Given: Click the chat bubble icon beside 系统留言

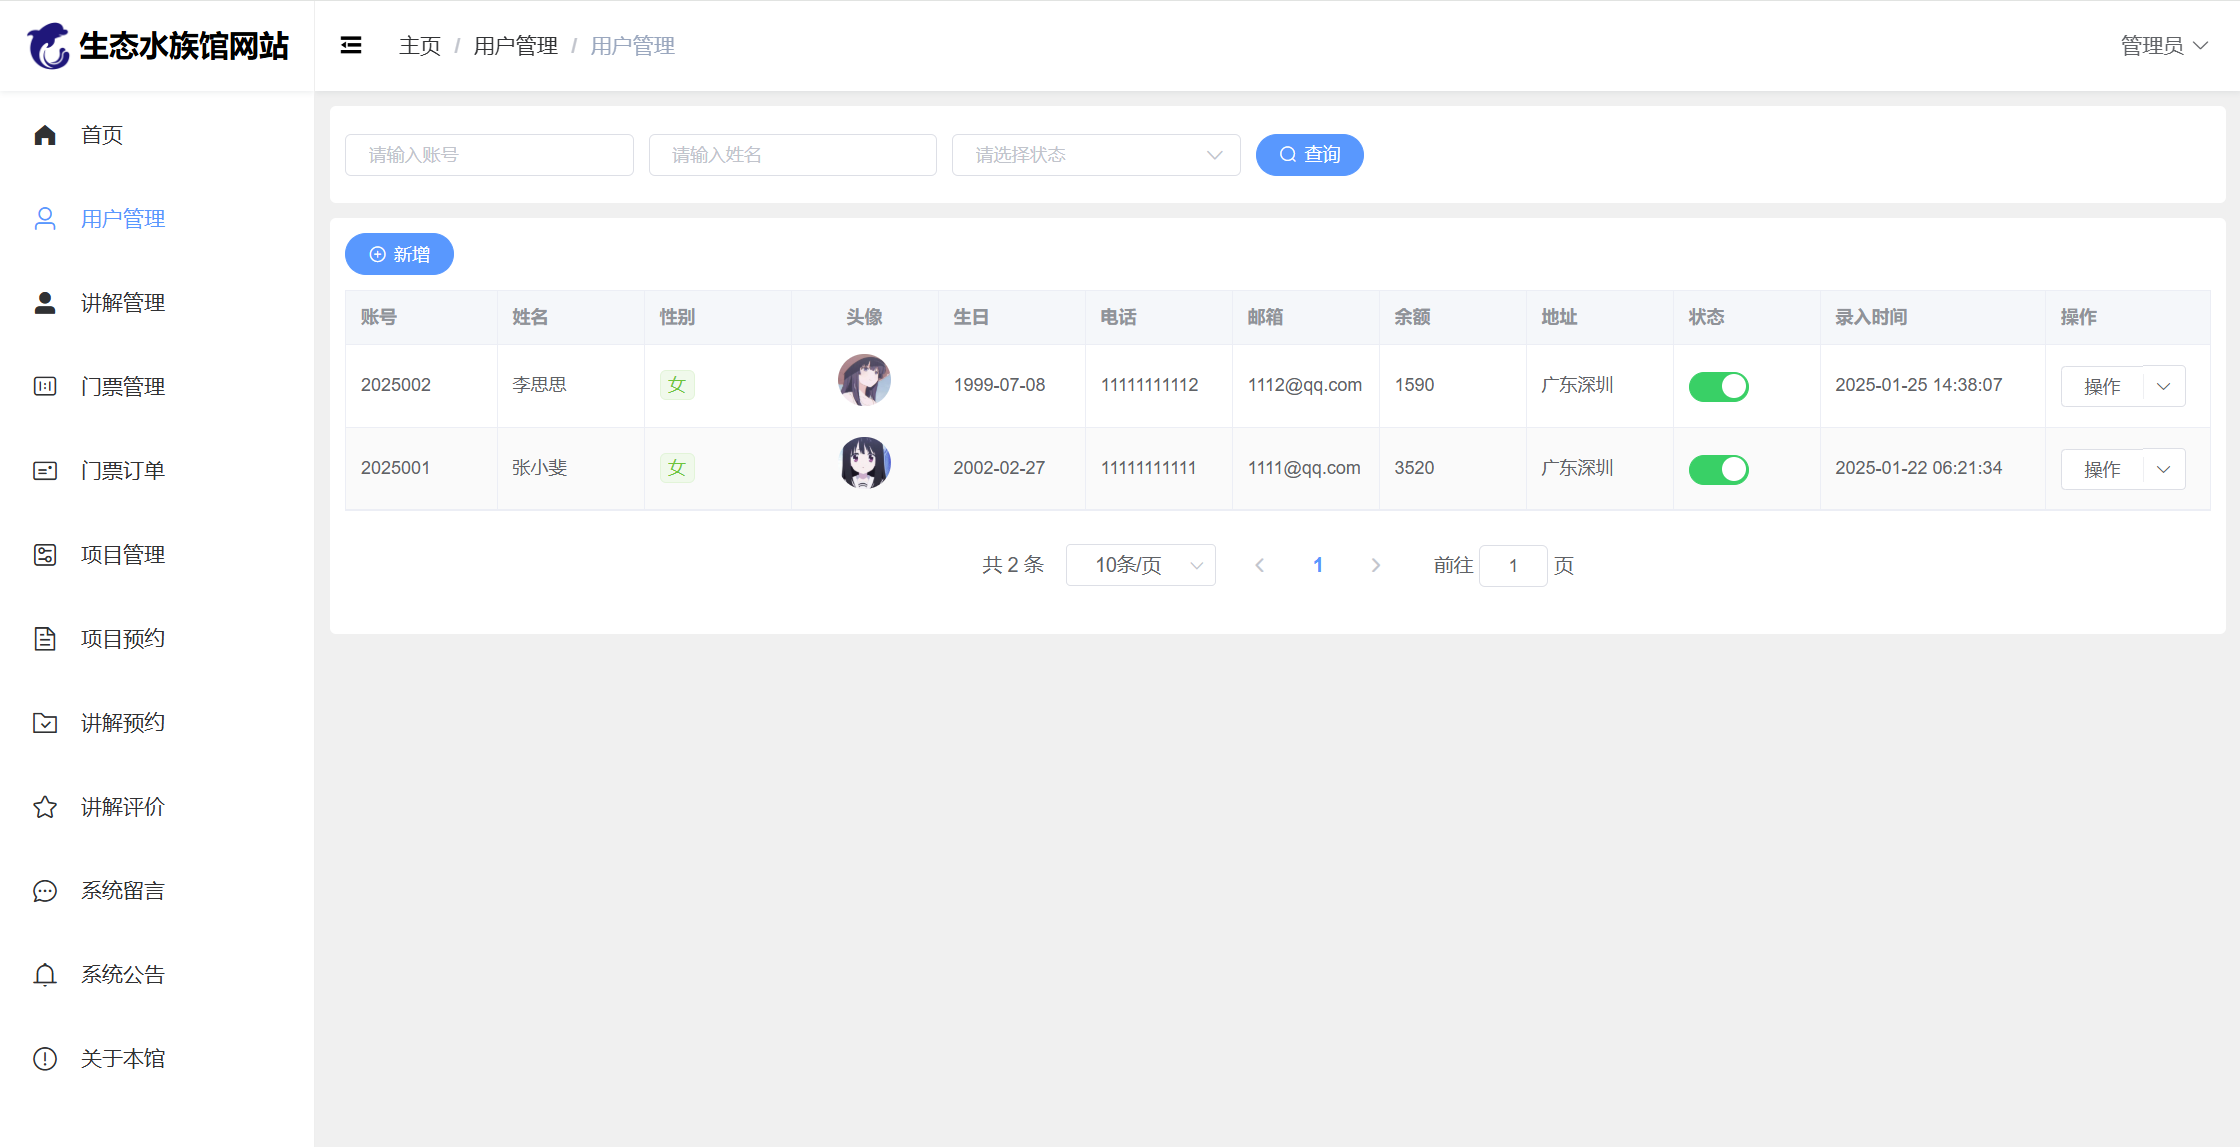Looking at the screenshot, I should pyautogui.click(x=45, y=891).
